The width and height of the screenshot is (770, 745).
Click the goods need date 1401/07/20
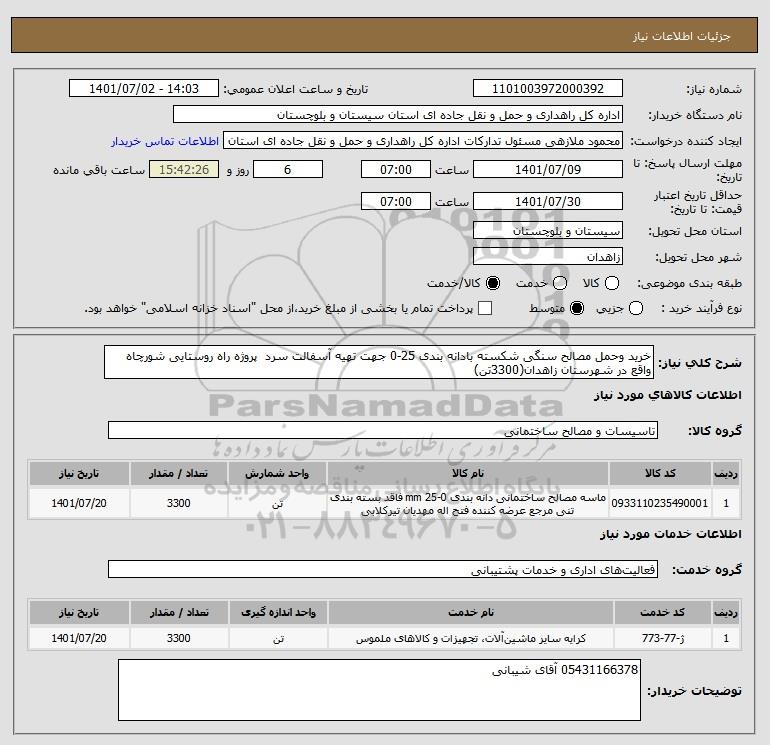click(79, 503)
